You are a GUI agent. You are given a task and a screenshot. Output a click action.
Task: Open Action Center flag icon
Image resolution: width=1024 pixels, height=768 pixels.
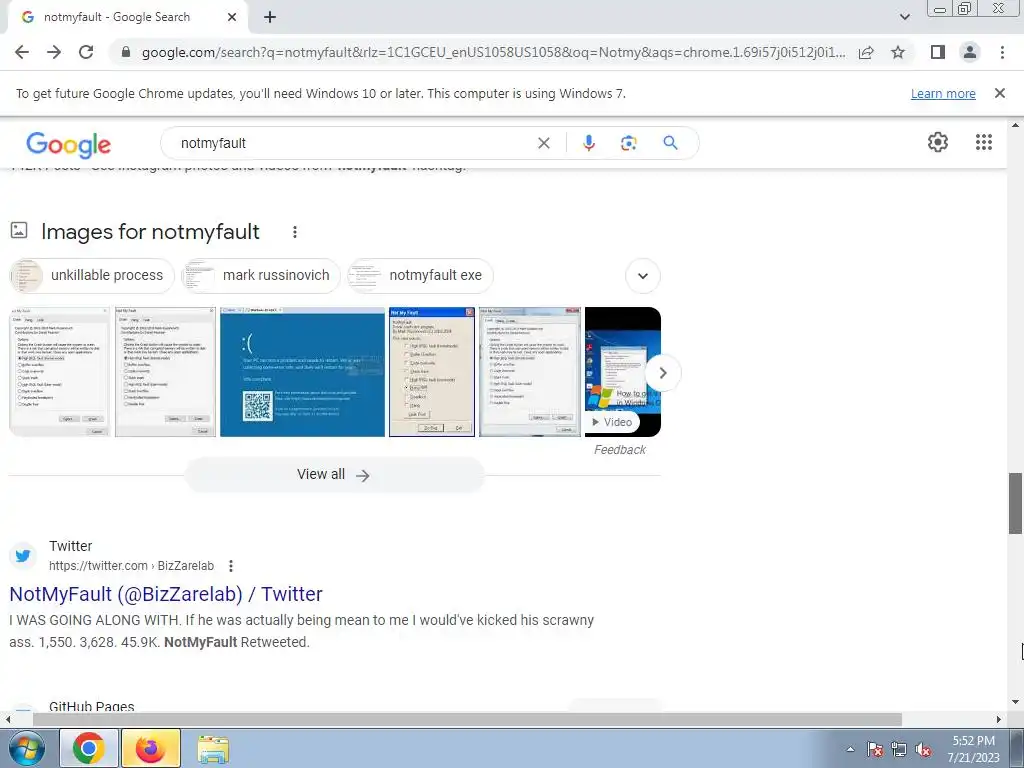[x=875, y=750]
